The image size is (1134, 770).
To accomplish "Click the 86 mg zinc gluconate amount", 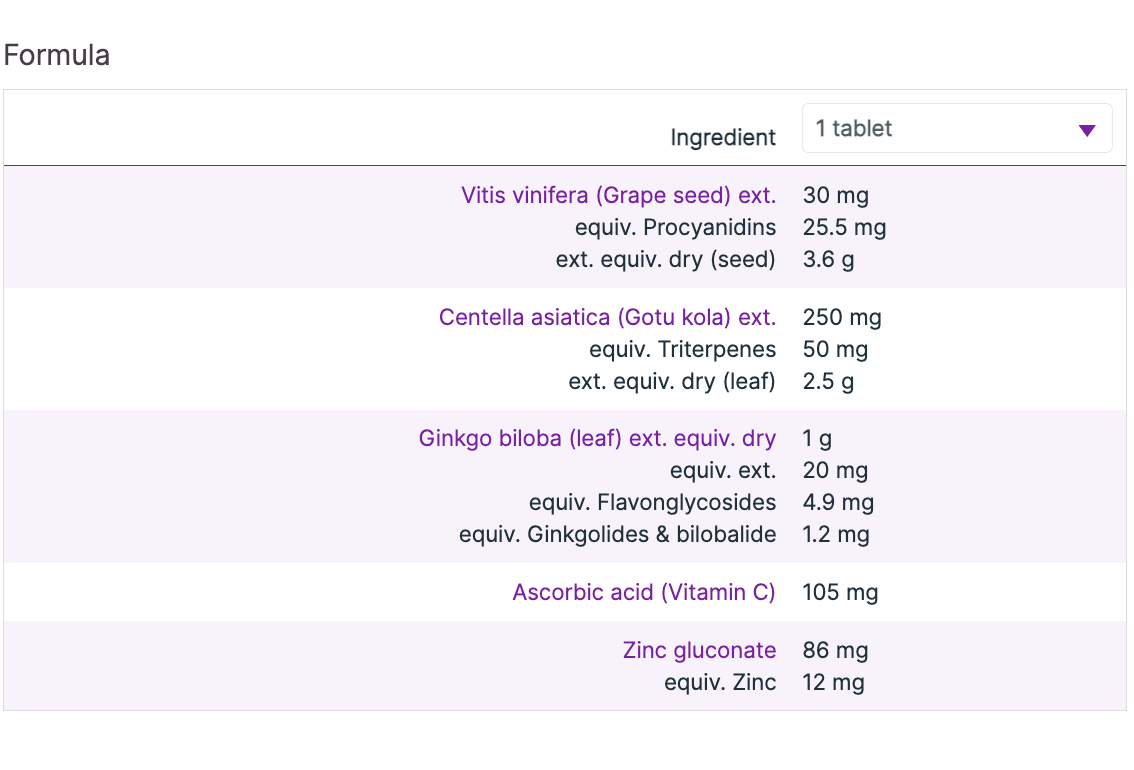I will pos(835,650).
